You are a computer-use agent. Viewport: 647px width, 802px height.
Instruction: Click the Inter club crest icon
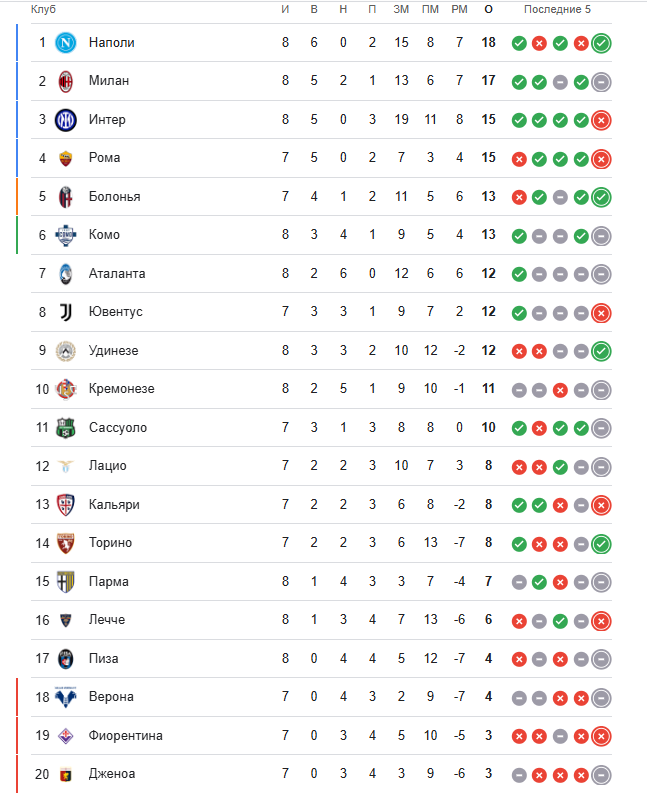pyautogui.click(x=66, y=120)
